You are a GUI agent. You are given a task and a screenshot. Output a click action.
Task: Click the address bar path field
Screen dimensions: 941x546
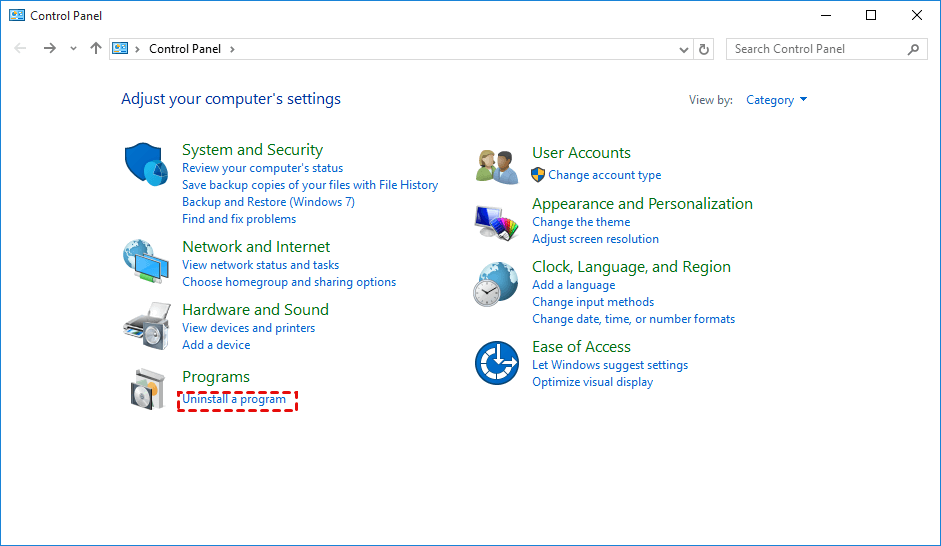click(401, 49)
